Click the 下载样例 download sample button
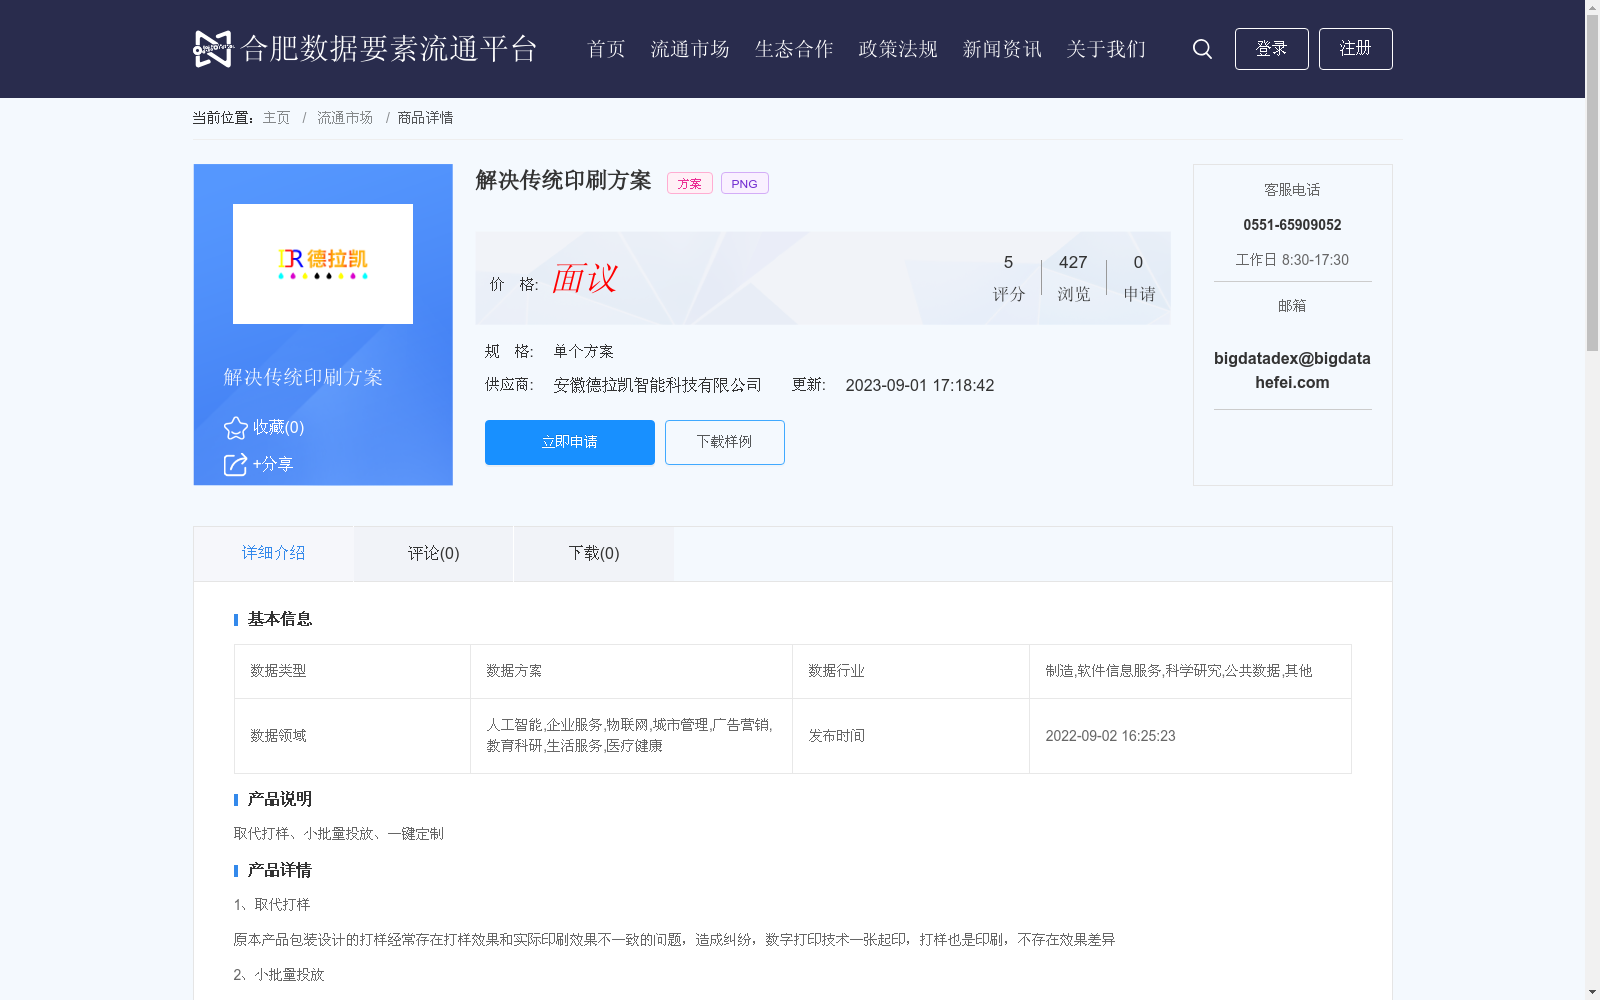 725,442
